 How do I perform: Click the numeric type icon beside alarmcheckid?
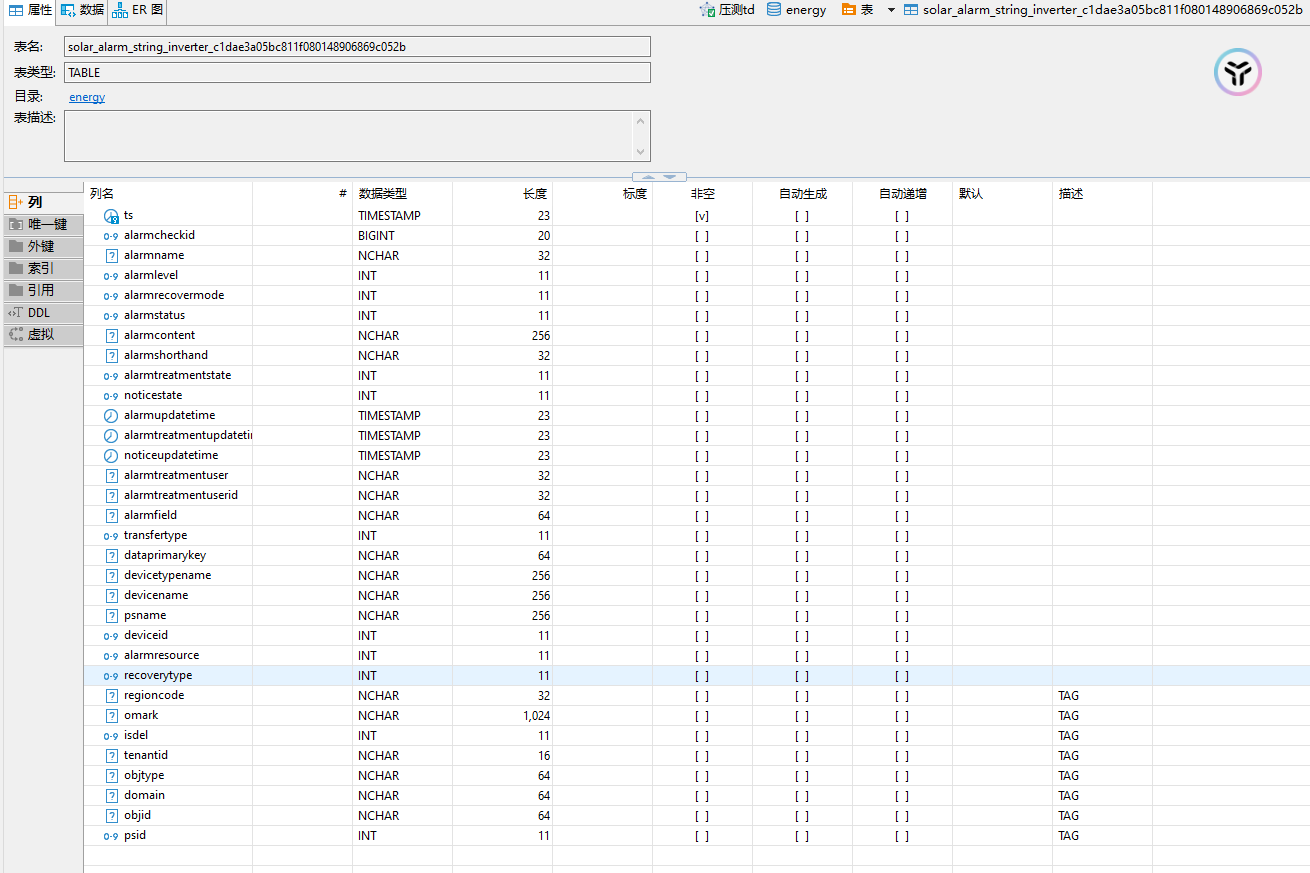tap(111, 236)
